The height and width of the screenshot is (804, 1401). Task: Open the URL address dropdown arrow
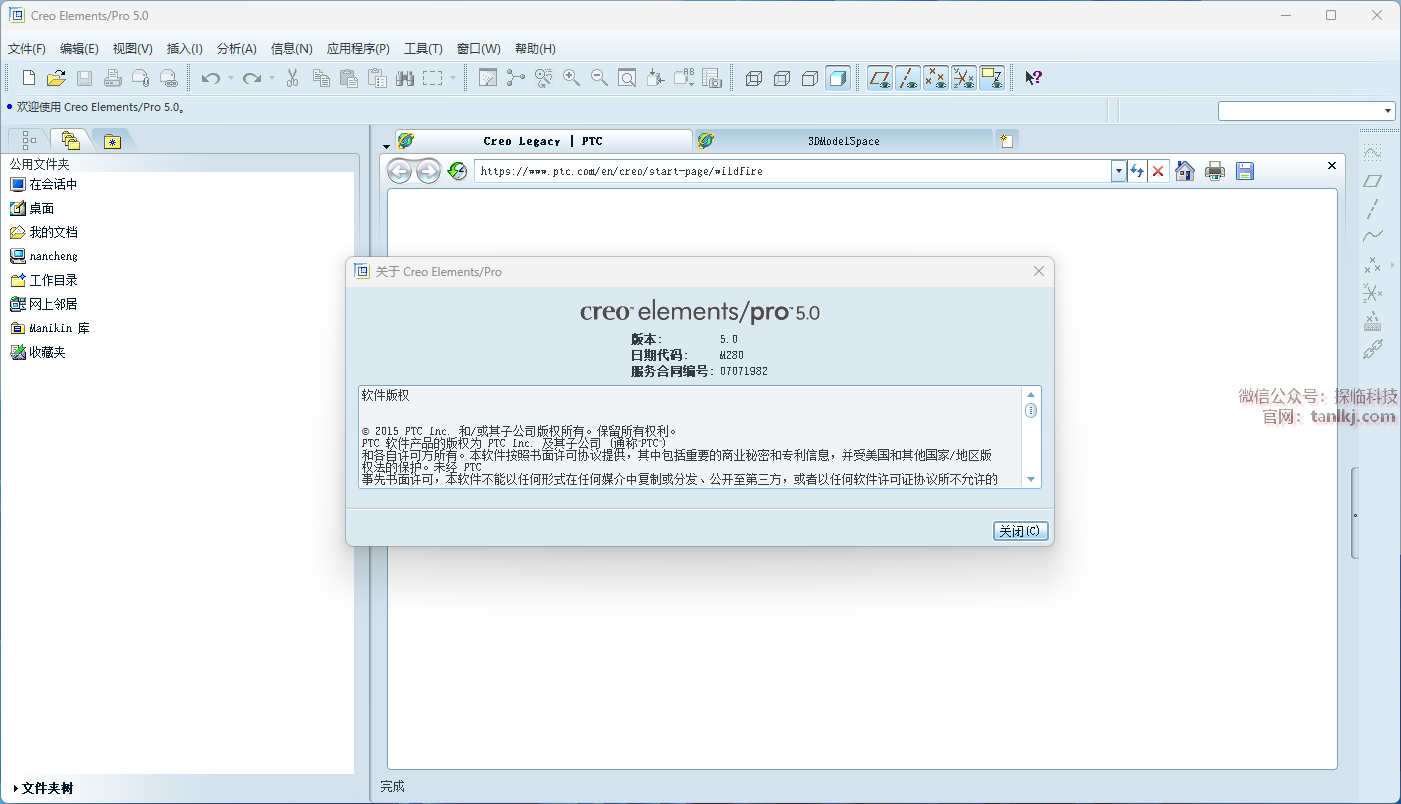point(1118,171)
